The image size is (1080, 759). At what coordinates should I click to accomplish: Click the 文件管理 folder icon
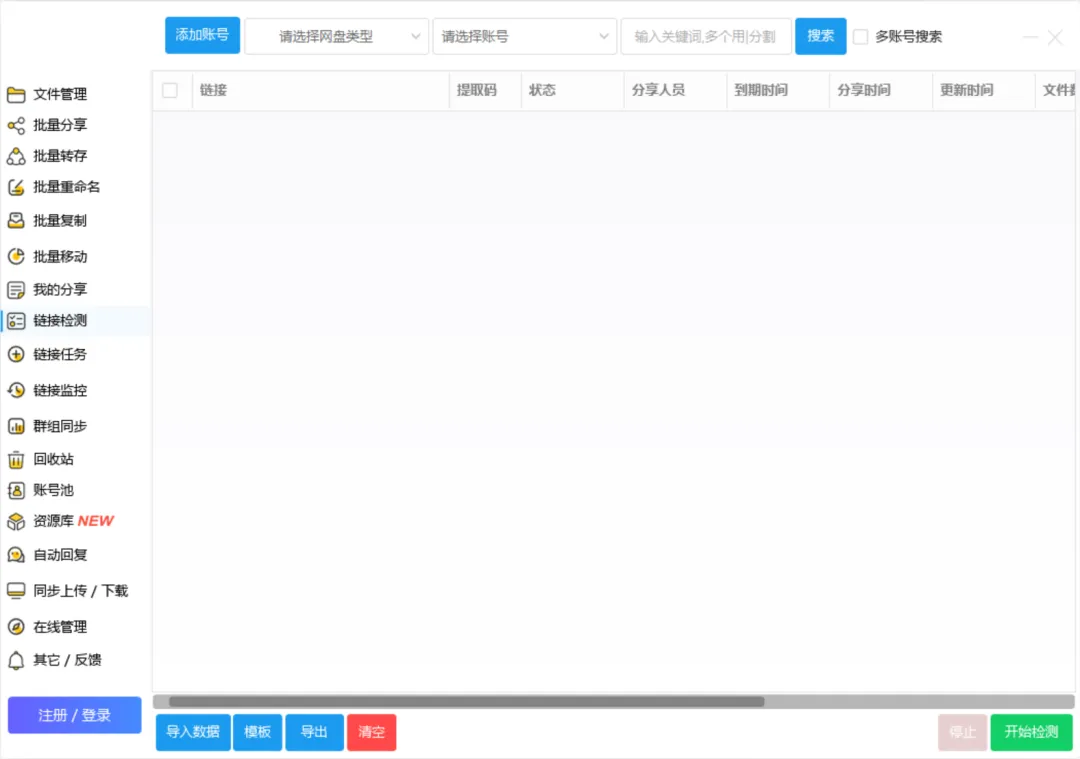coord(16,94)
